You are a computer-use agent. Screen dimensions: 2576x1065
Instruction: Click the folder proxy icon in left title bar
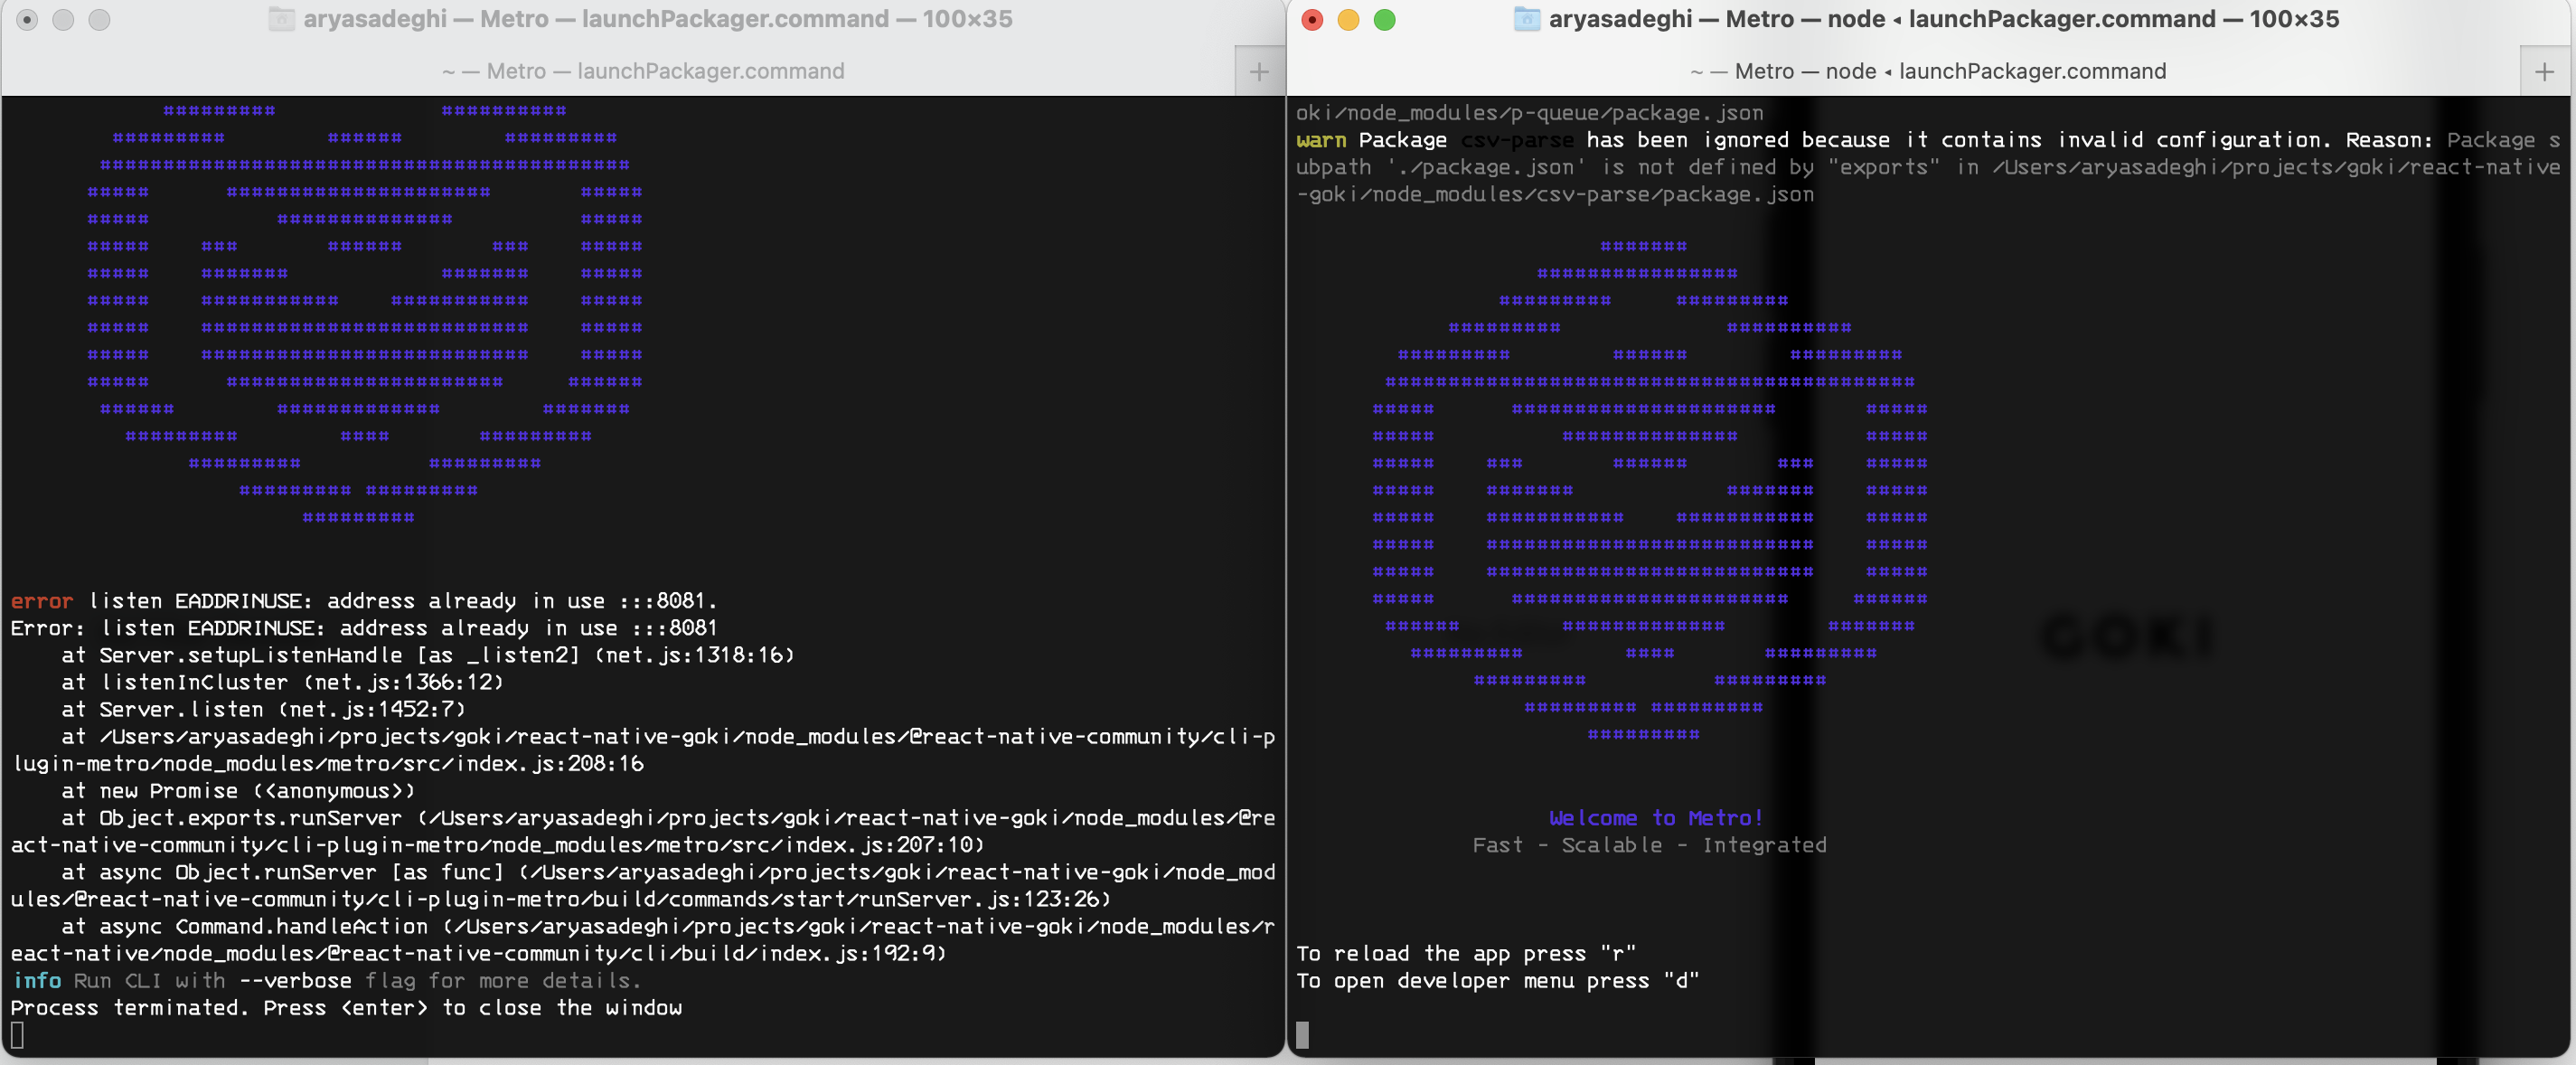[x=282, y=19]
